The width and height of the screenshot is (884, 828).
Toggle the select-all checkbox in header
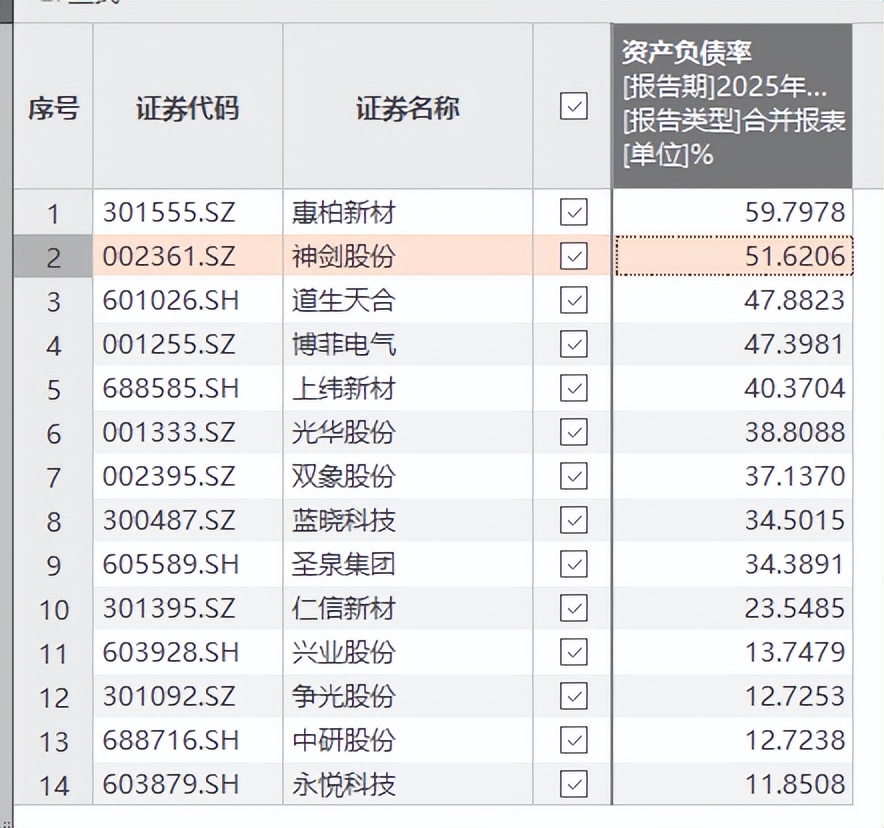573,106
